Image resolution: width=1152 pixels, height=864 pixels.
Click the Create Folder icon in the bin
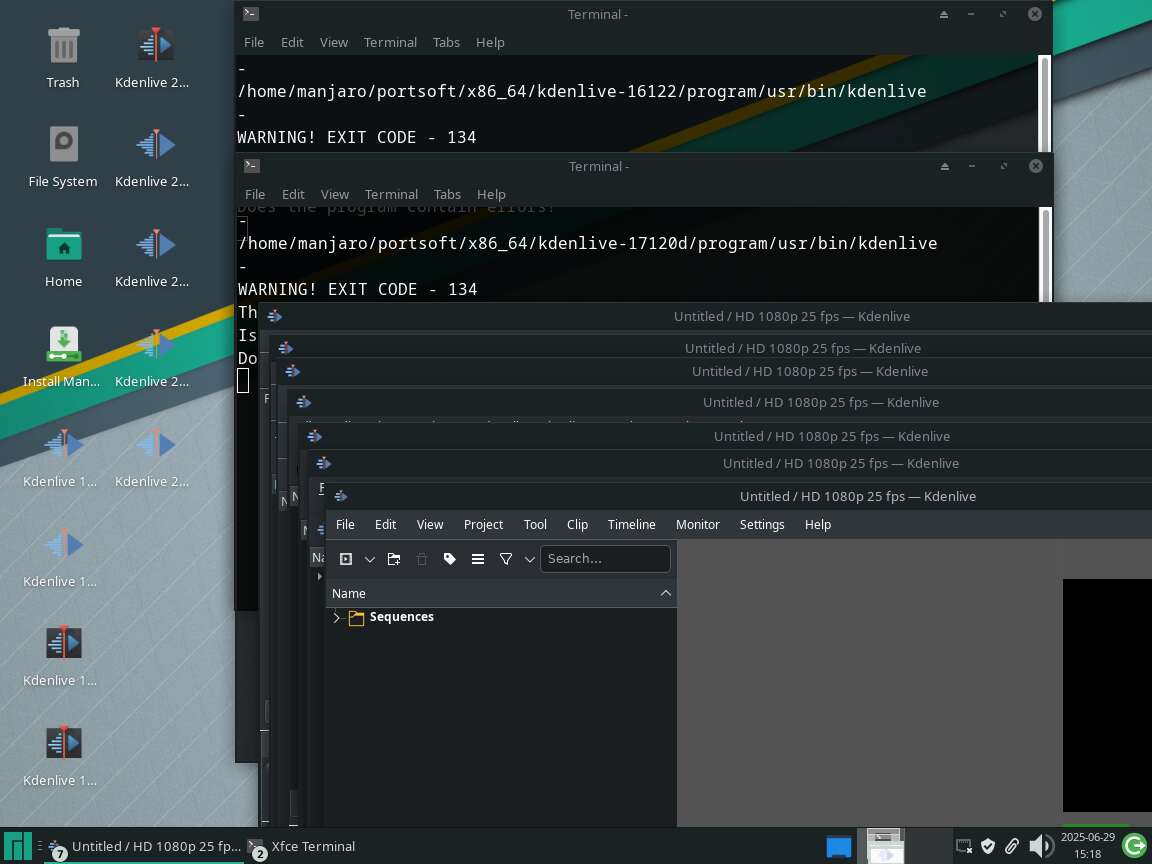[x=394, y=559]
